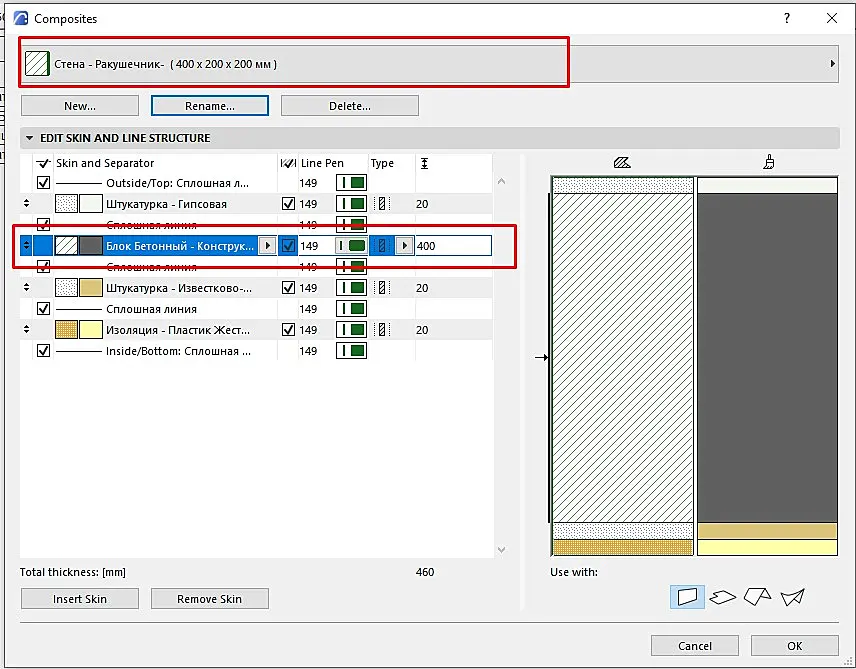Click thickness value 20 of Штукатурка - Гипсовая
This screenshot has width=856, height=669.
tap(422, 204)
